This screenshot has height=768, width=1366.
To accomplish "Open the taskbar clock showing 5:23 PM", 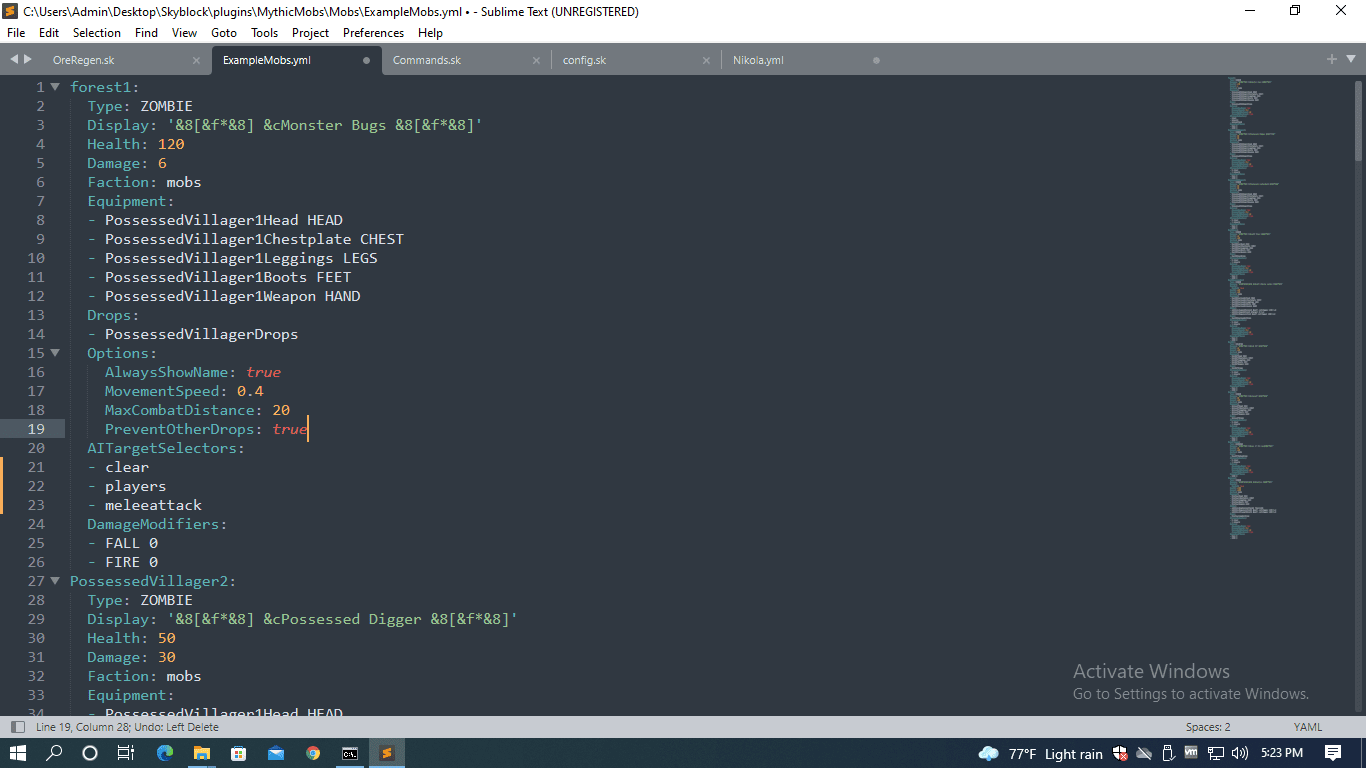I will point(1282,753).
